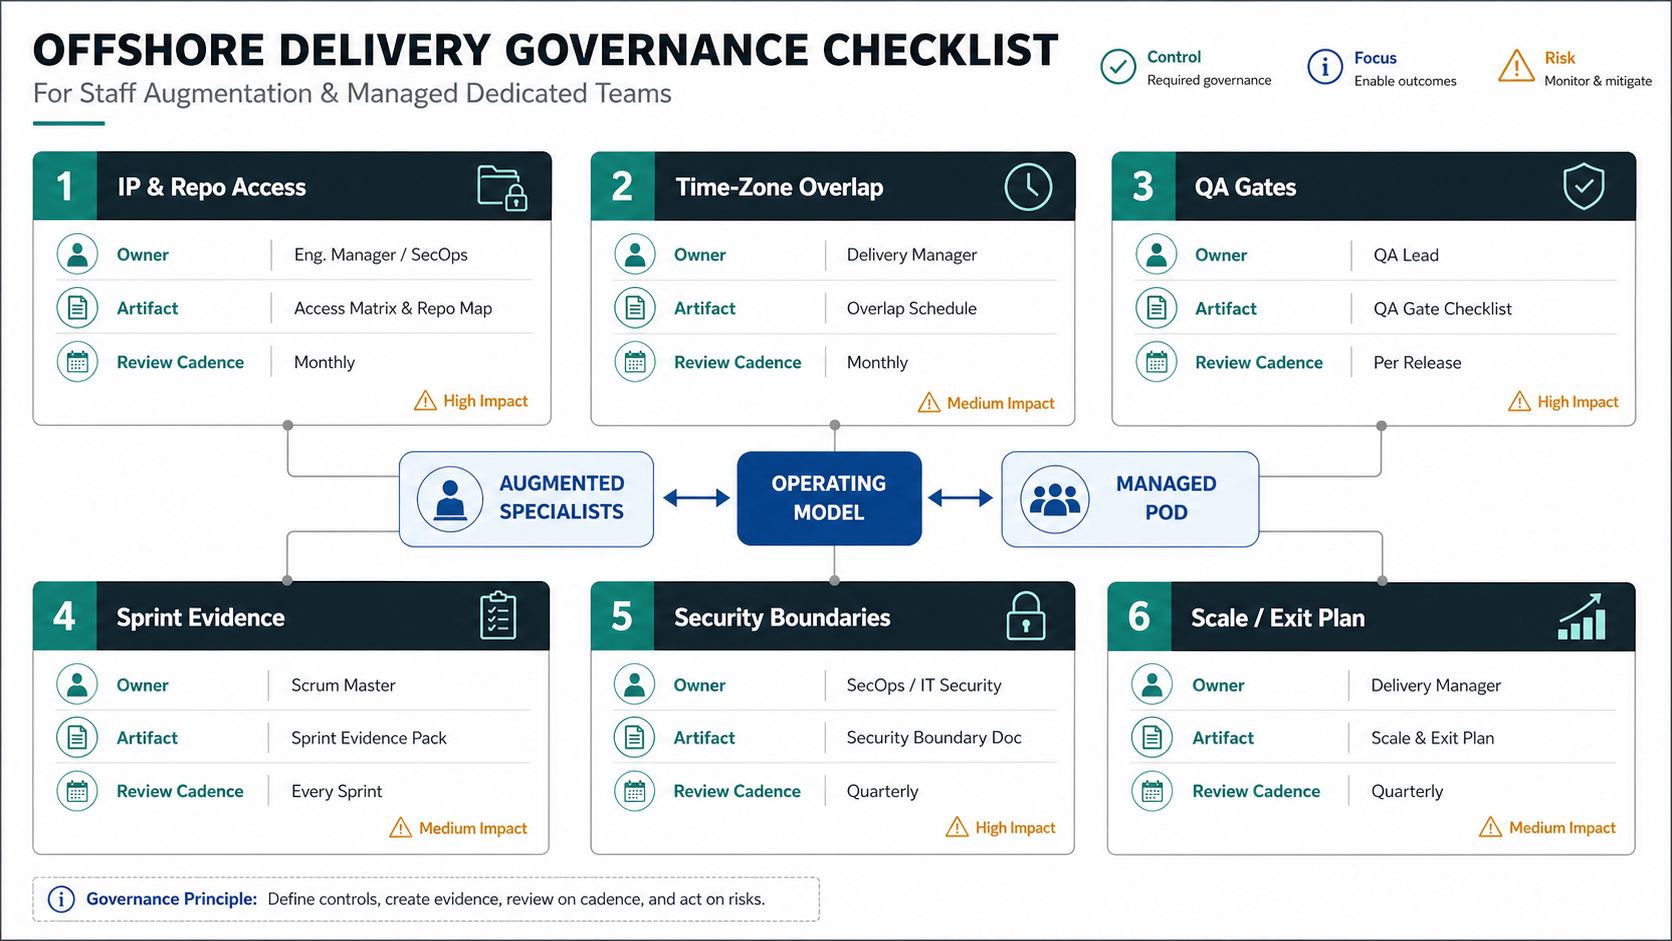Screen dimensions: 1672x941
Task: Click the number 5 badge on Security Boundaries
Action: tap(622, 616)
